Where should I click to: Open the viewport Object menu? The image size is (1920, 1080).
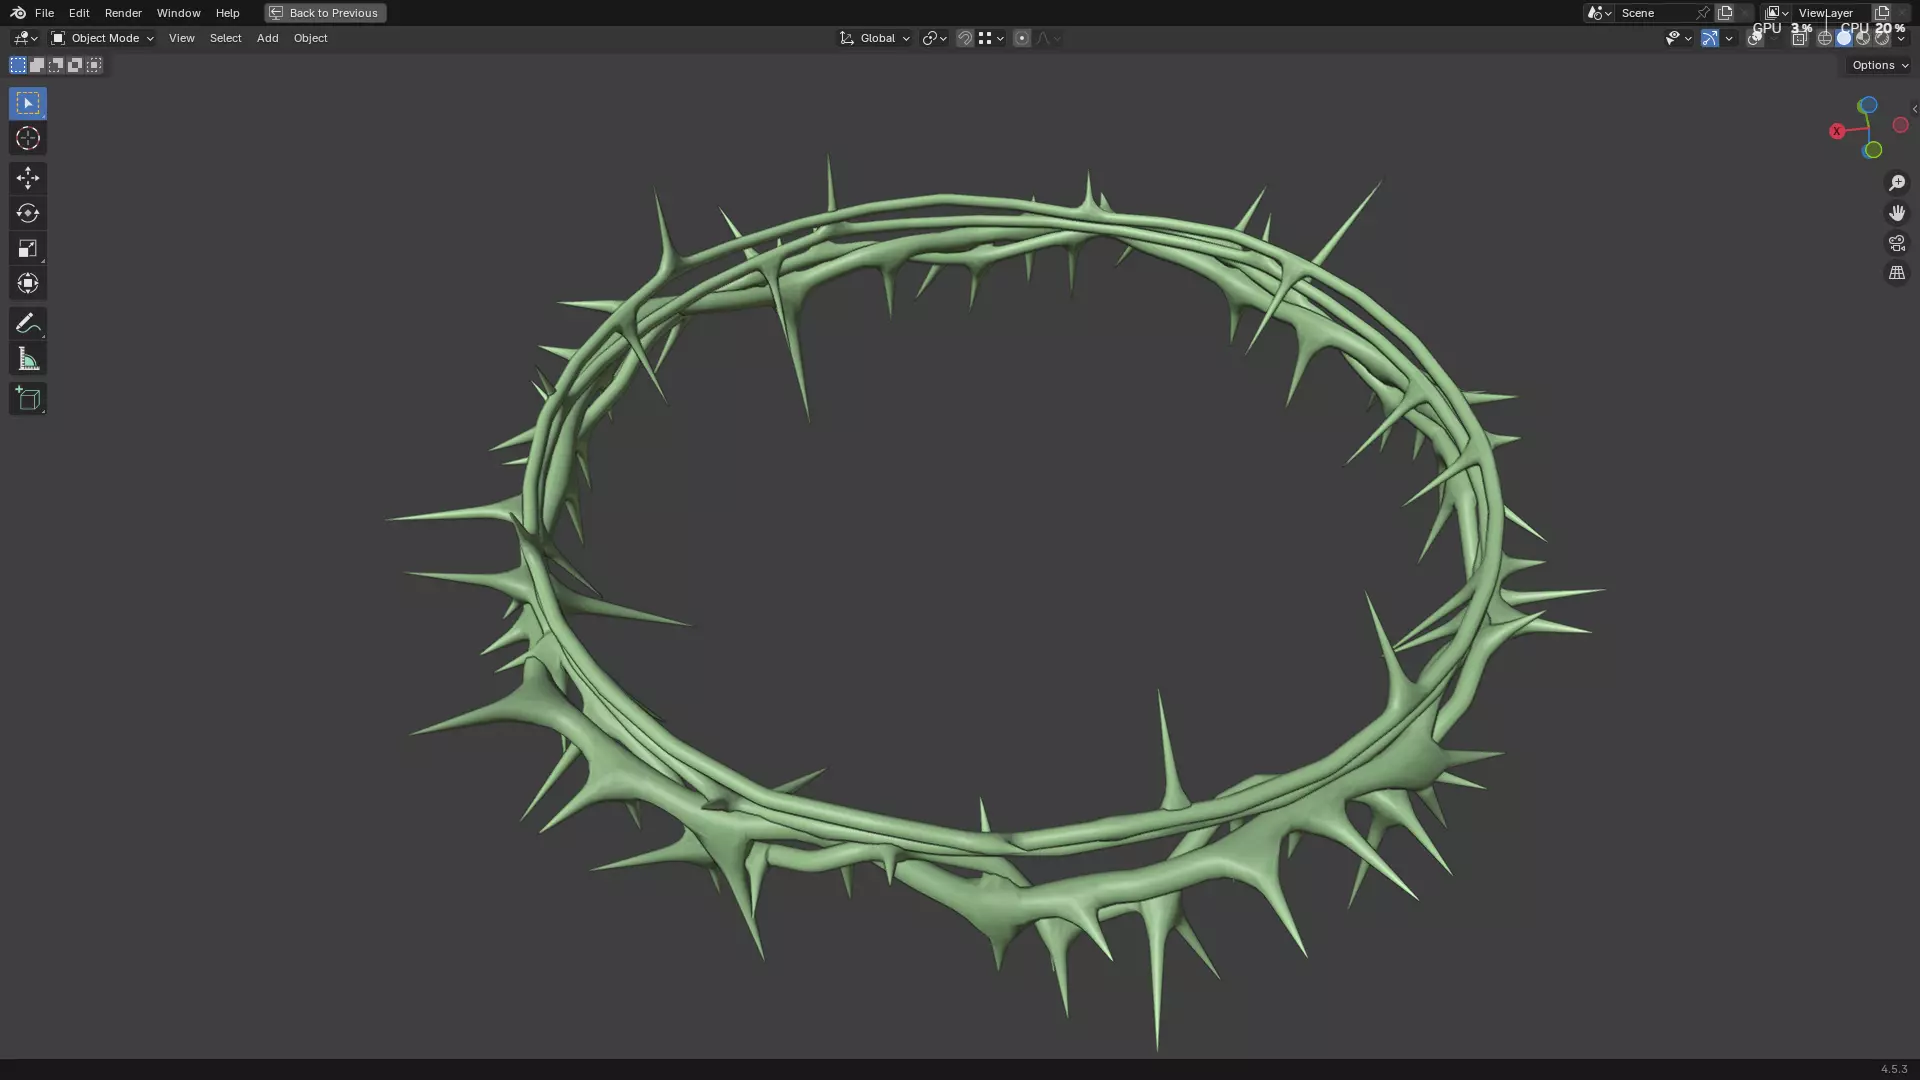(x=310, y=38)
